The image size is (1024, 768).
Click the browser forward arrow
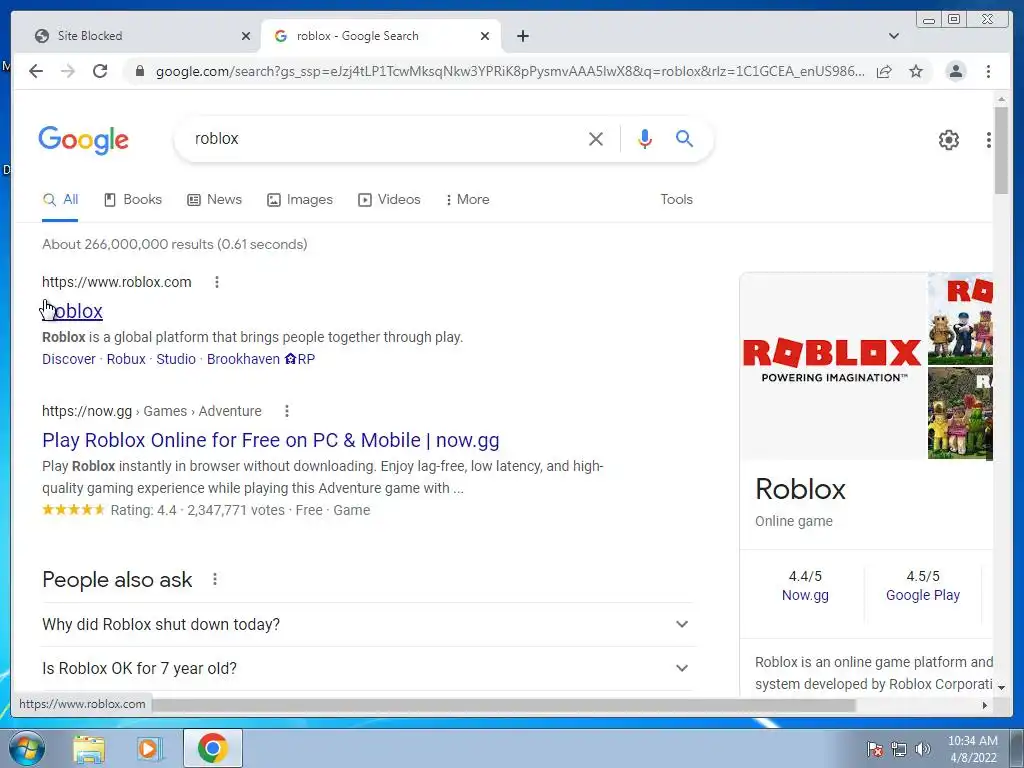68,71
